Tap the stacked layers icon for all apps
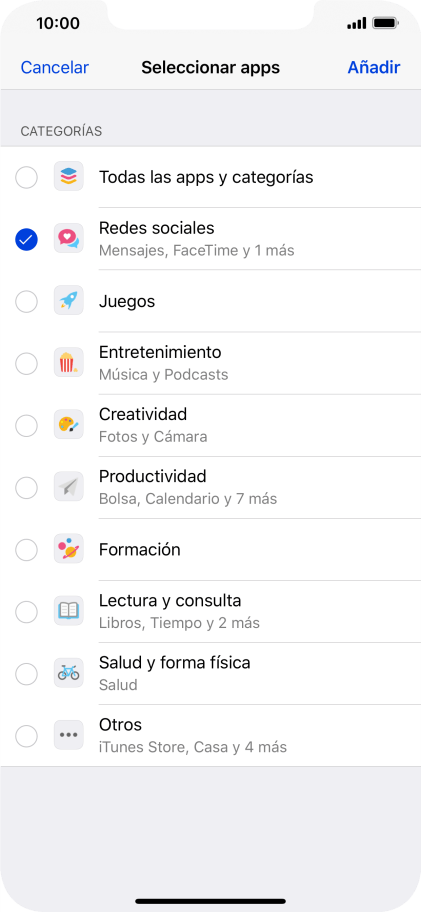Image resolution: width=421 pixels, height=912 pixels. point(69,177)
